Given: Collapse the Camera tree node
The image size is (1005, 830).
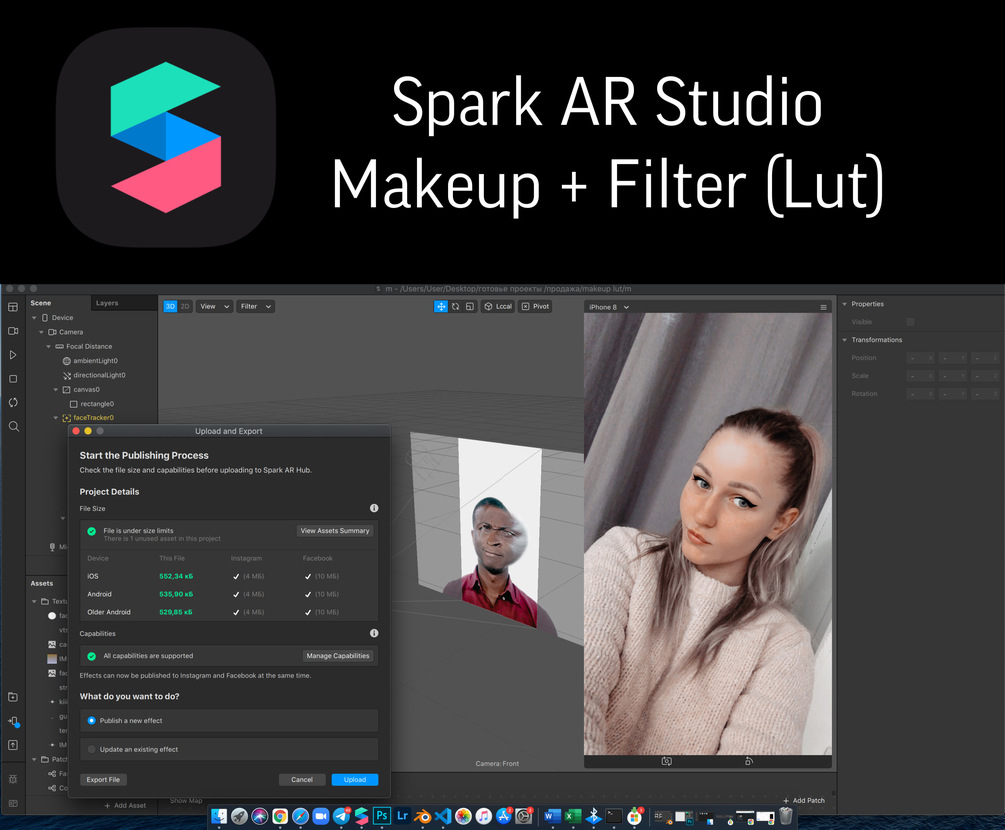Looking at the screenshot, I should 41,332.
